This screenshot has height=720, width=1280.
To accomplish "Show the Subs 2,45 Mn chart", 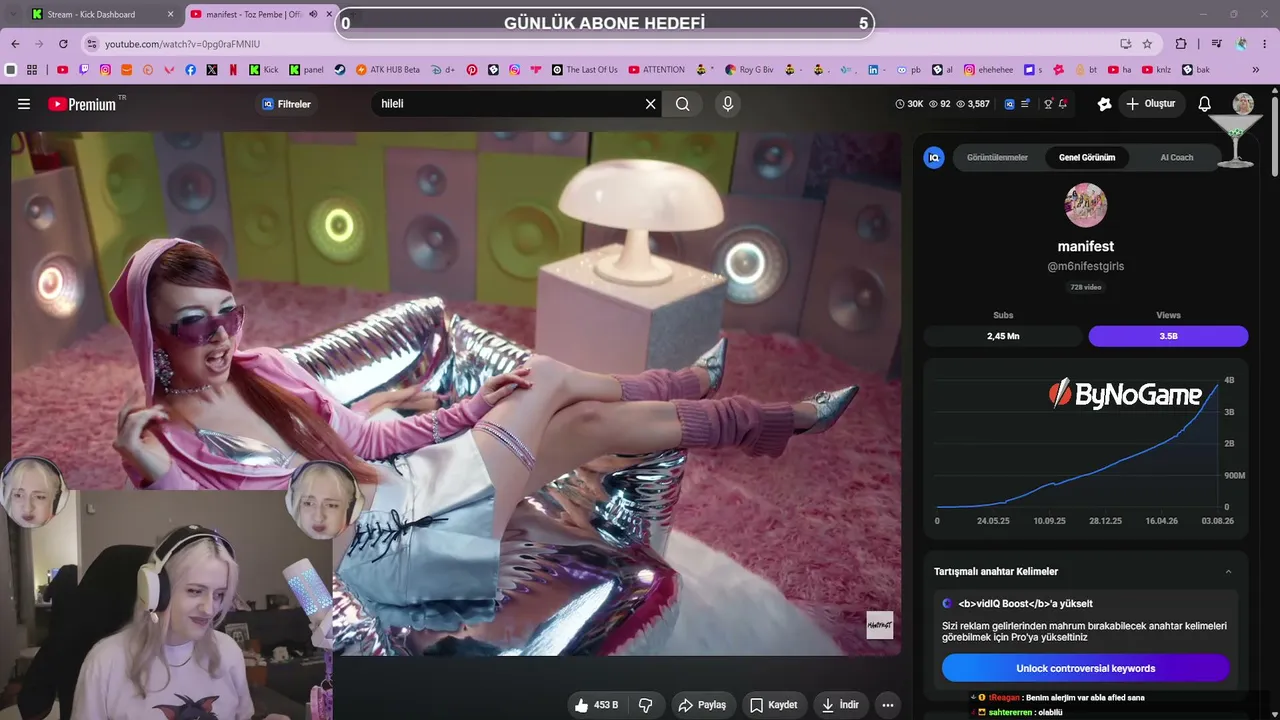I will (1003, 336).
